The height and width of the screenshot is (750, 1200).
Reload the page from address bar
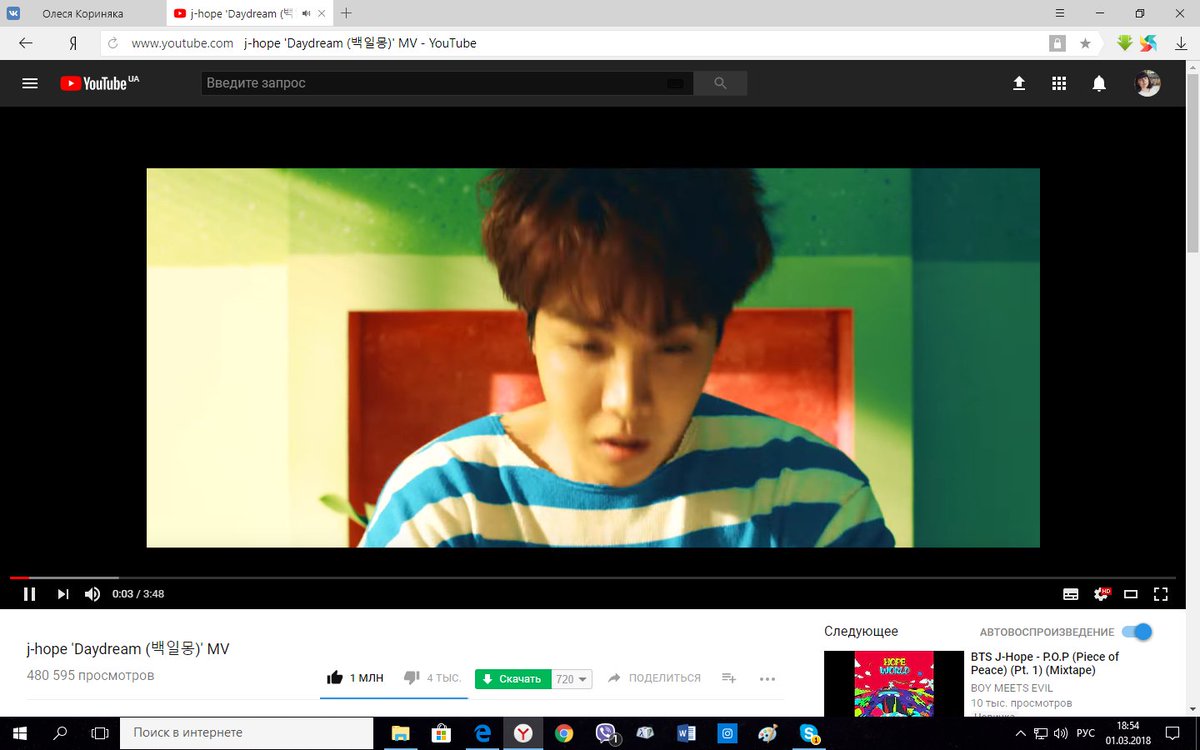[x=113, y=43]
